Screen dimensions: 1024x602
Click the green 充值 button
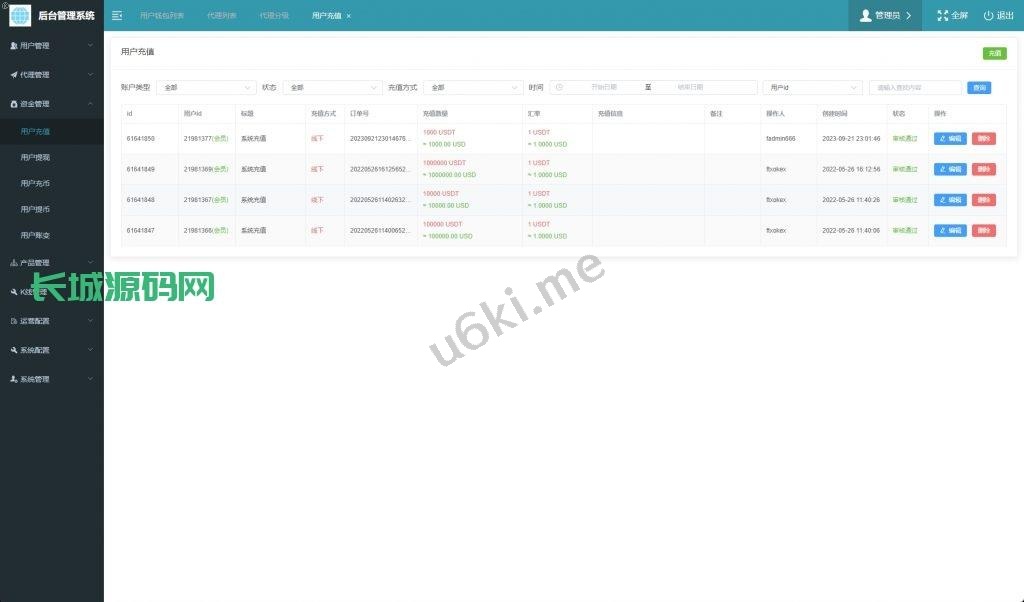pyautogui.click(x=994, y=53)
